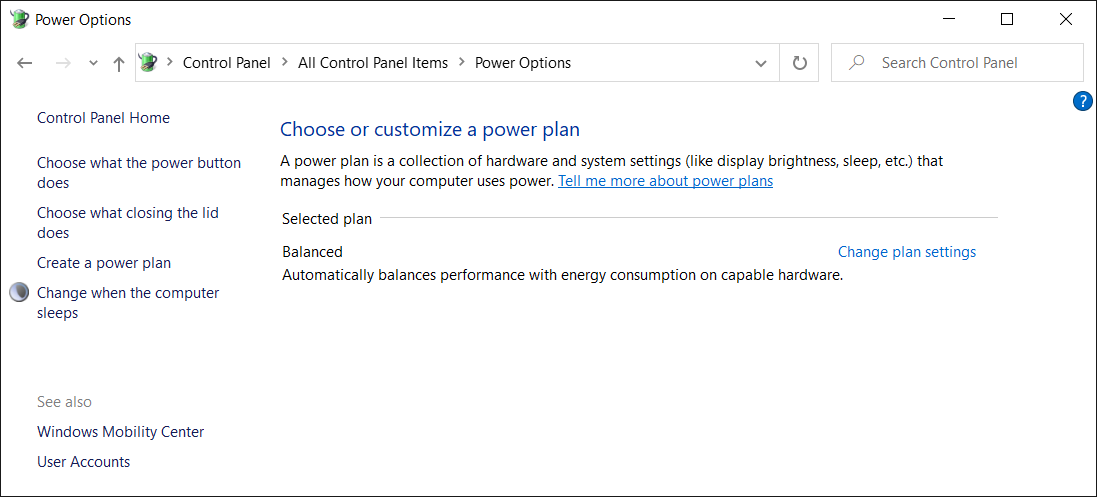Select All Control Panel Items breadcrumb
1097x497 pixels.
(x=373, y=63)
